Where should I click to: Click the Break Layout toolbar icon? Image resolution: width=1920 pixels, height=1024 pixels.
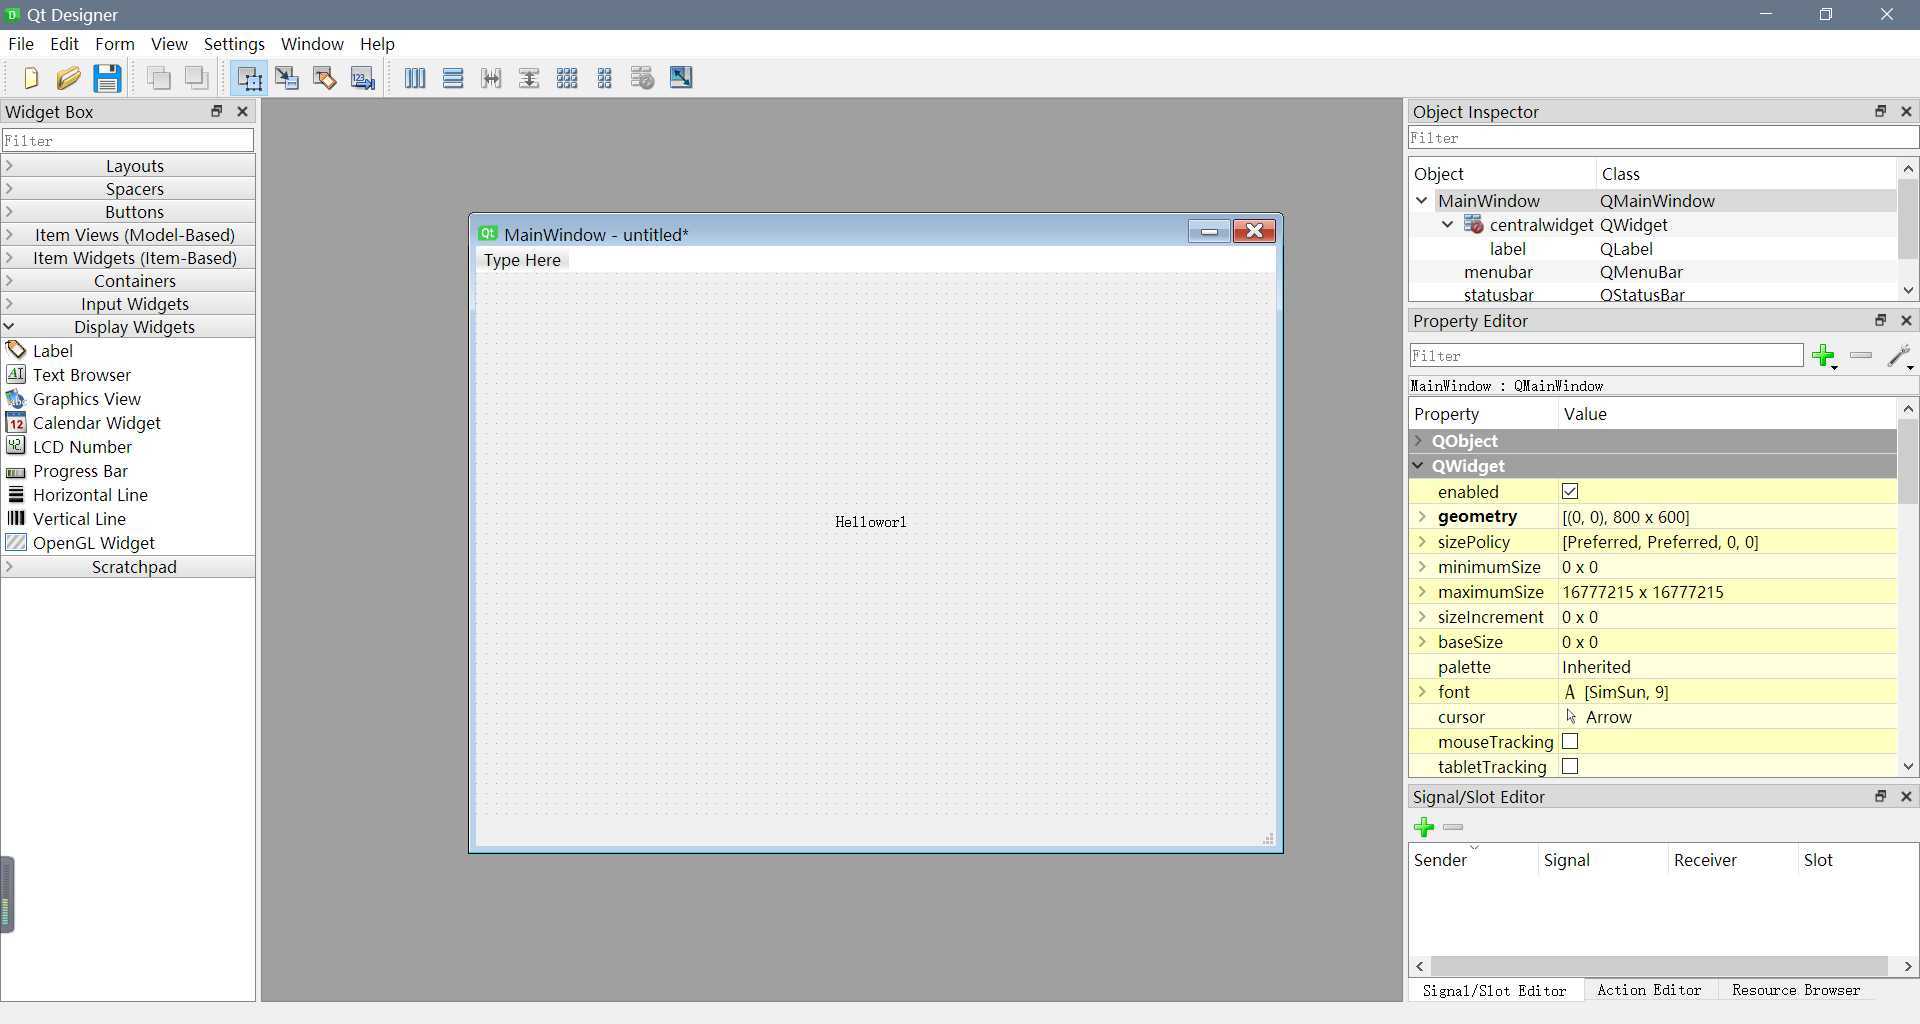(643, 78)
